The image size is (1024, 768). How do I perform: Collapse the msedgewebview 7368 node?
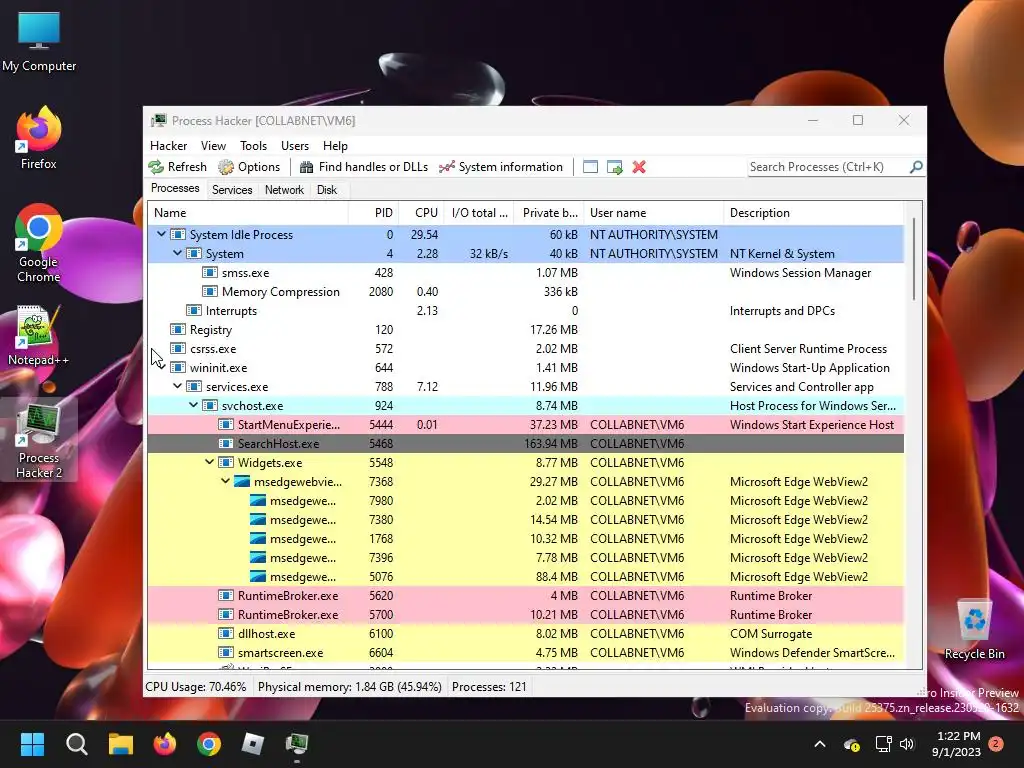[x=225, y=481]
